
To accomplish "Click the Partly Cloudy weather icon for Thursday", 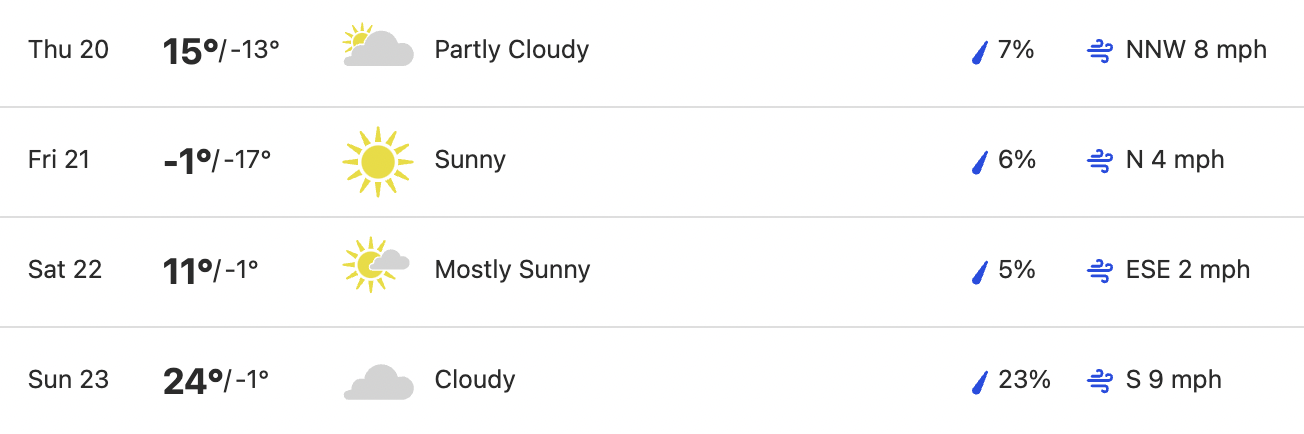I will (x=378, y=47).
